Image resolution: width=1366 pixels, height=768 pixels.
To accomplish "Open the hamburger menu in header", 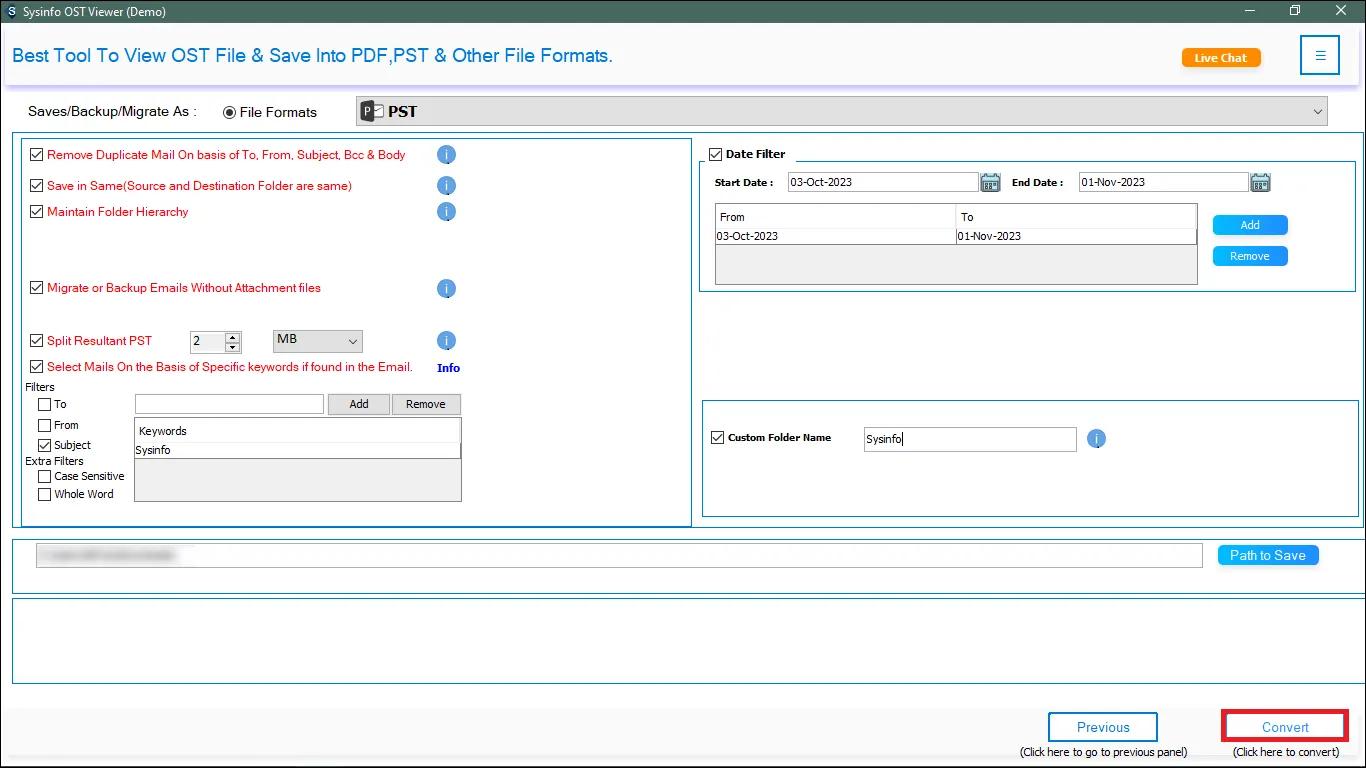I will 1319,56.
